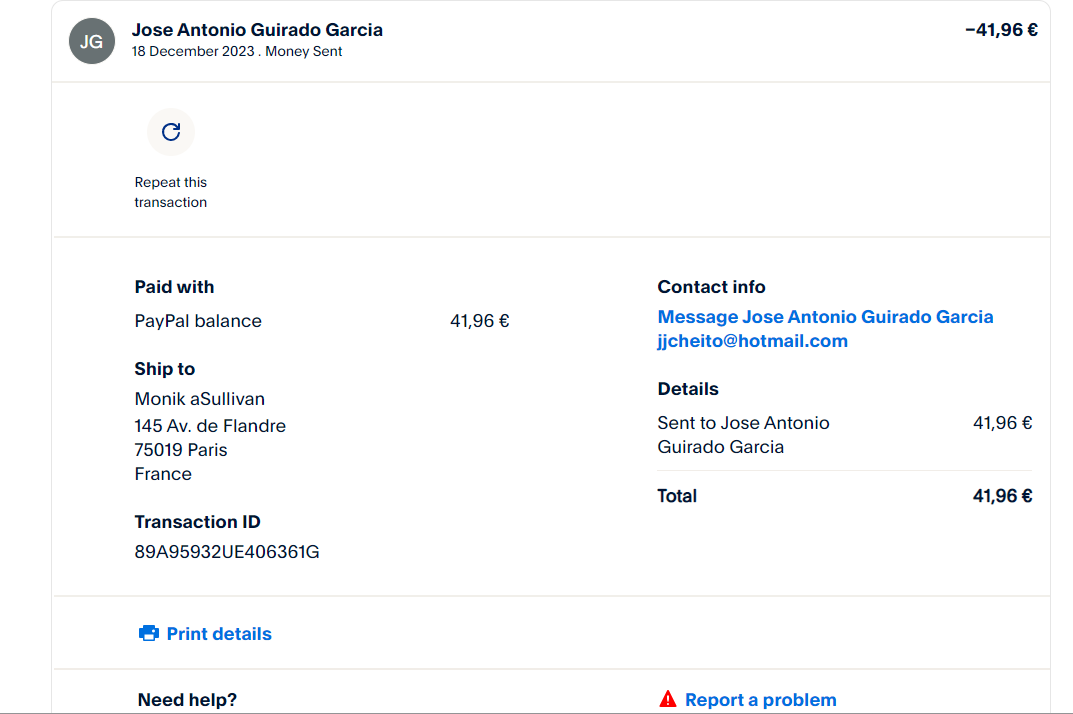The image size is (1073, 714).
Task: Click the "Contact info" heading
Action: click(711, 287)
